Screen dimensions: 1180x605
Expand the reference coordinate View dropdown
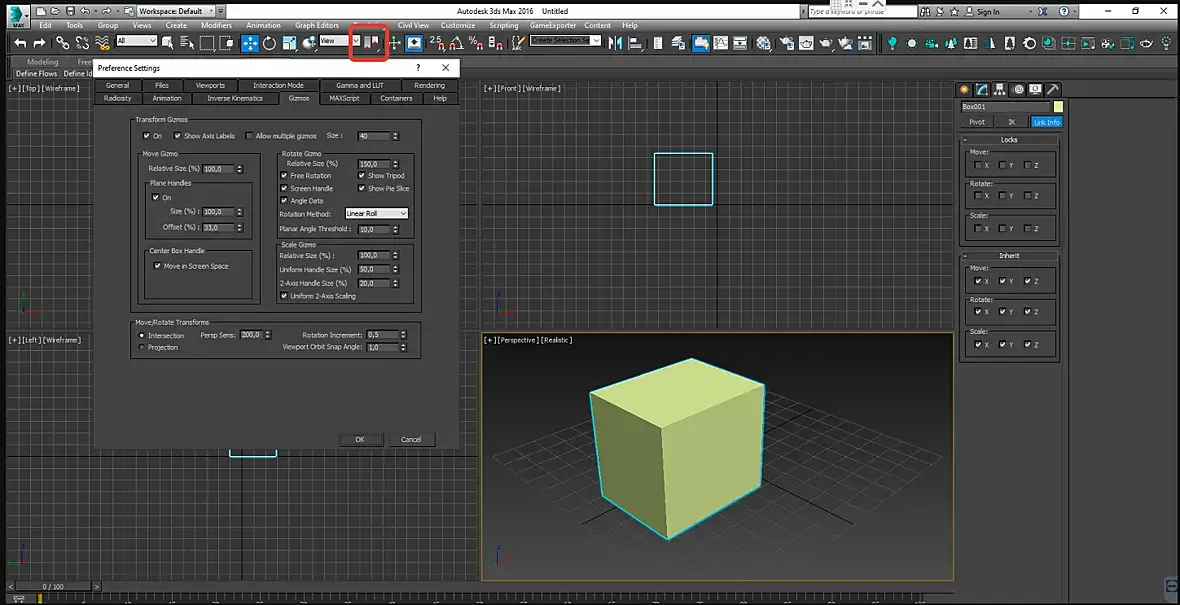pyautogui.click(x=340, y=42)
